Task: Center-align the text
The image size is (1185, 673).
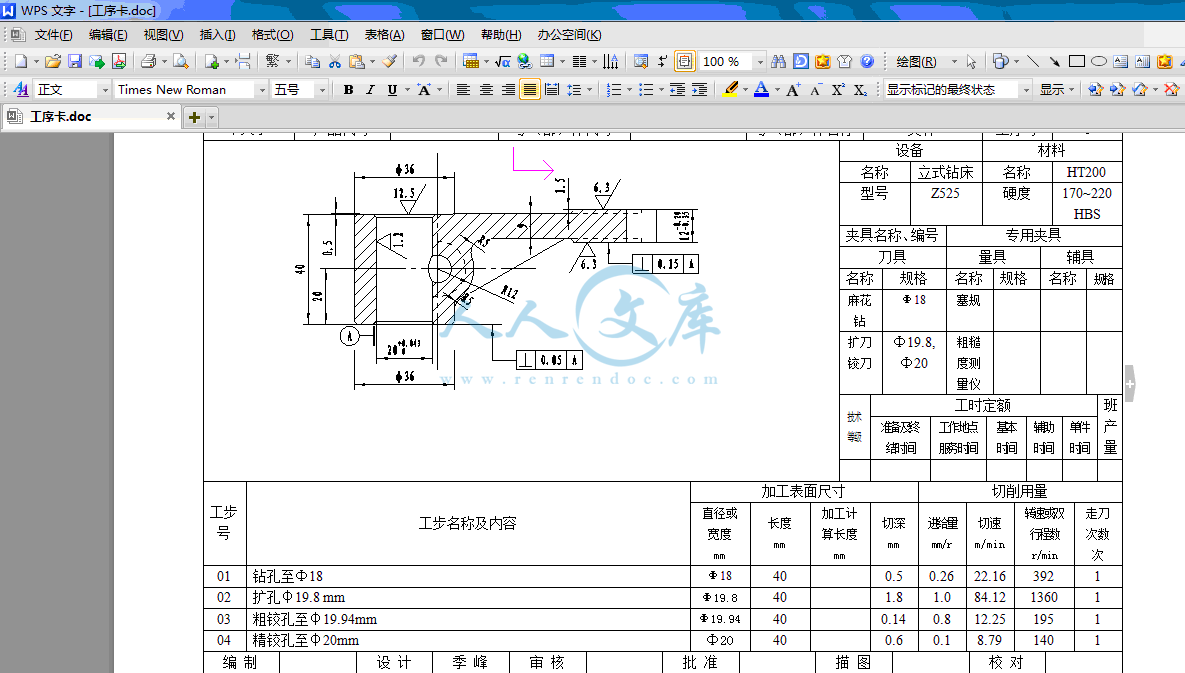Action: click(486, 89)
